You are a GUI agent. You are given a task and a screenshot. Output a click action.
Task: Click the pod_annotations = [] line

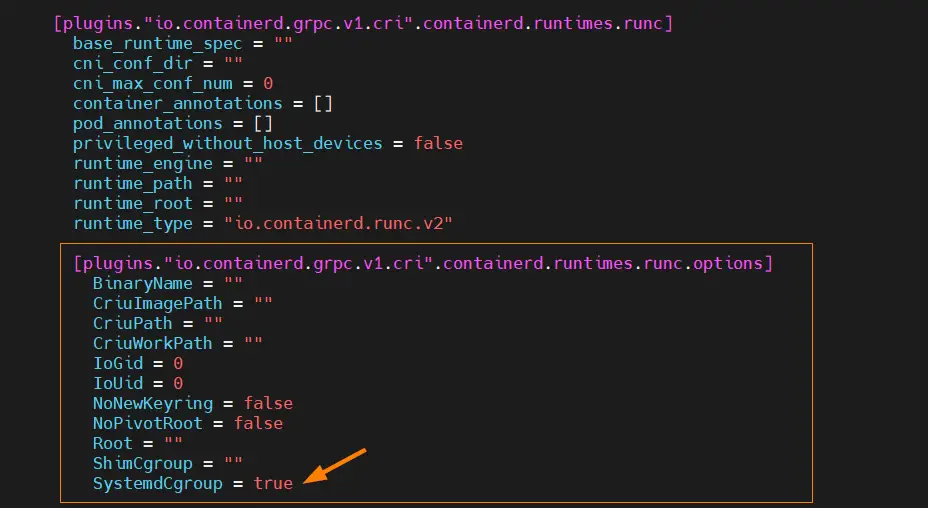point(173,124)
